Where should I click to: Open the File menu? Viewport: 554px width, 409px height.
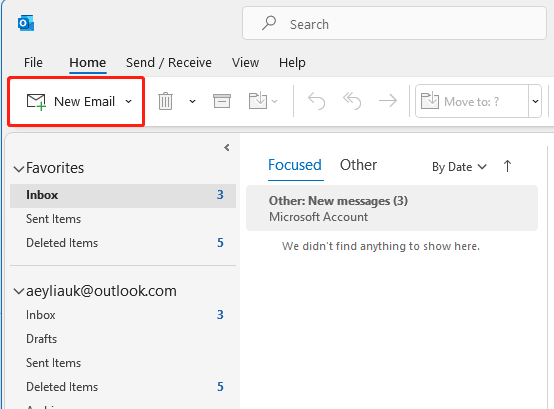click(33, 63)
